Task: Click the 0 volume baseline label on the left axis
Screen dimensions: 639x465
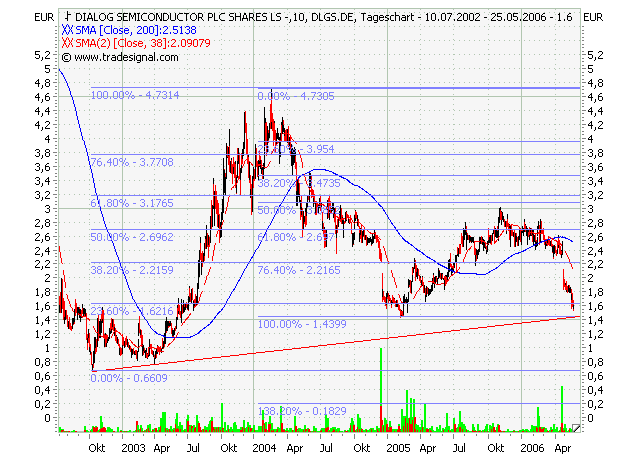Action: click(48, 418)
